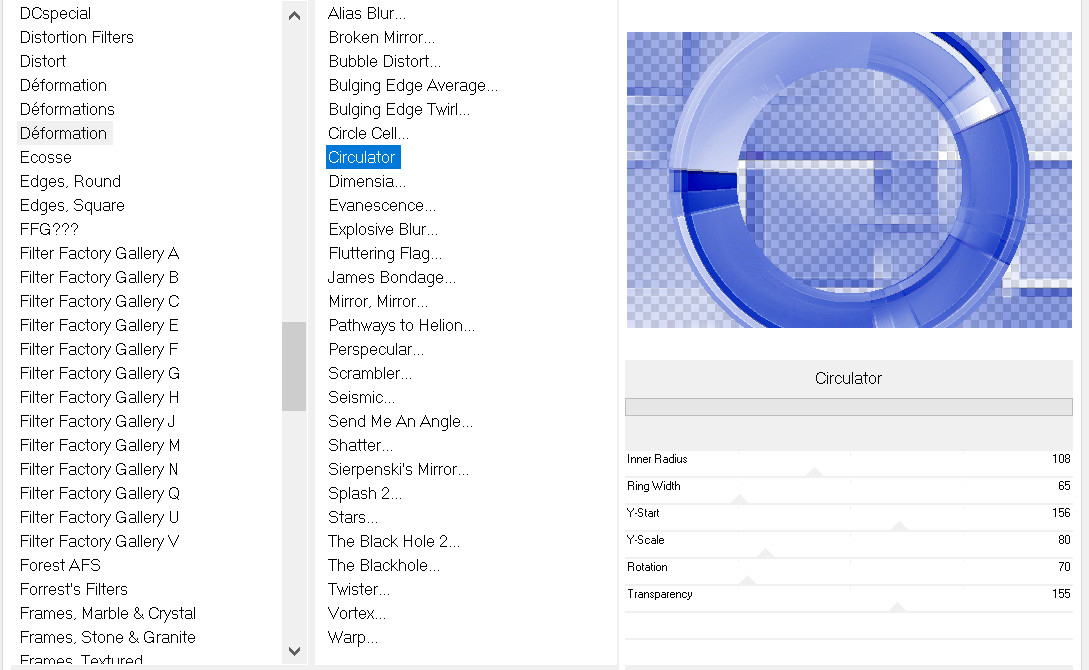The image size is (1089, 670).
Task: Pick the Fluttering Flag filter
Action: 385,253
